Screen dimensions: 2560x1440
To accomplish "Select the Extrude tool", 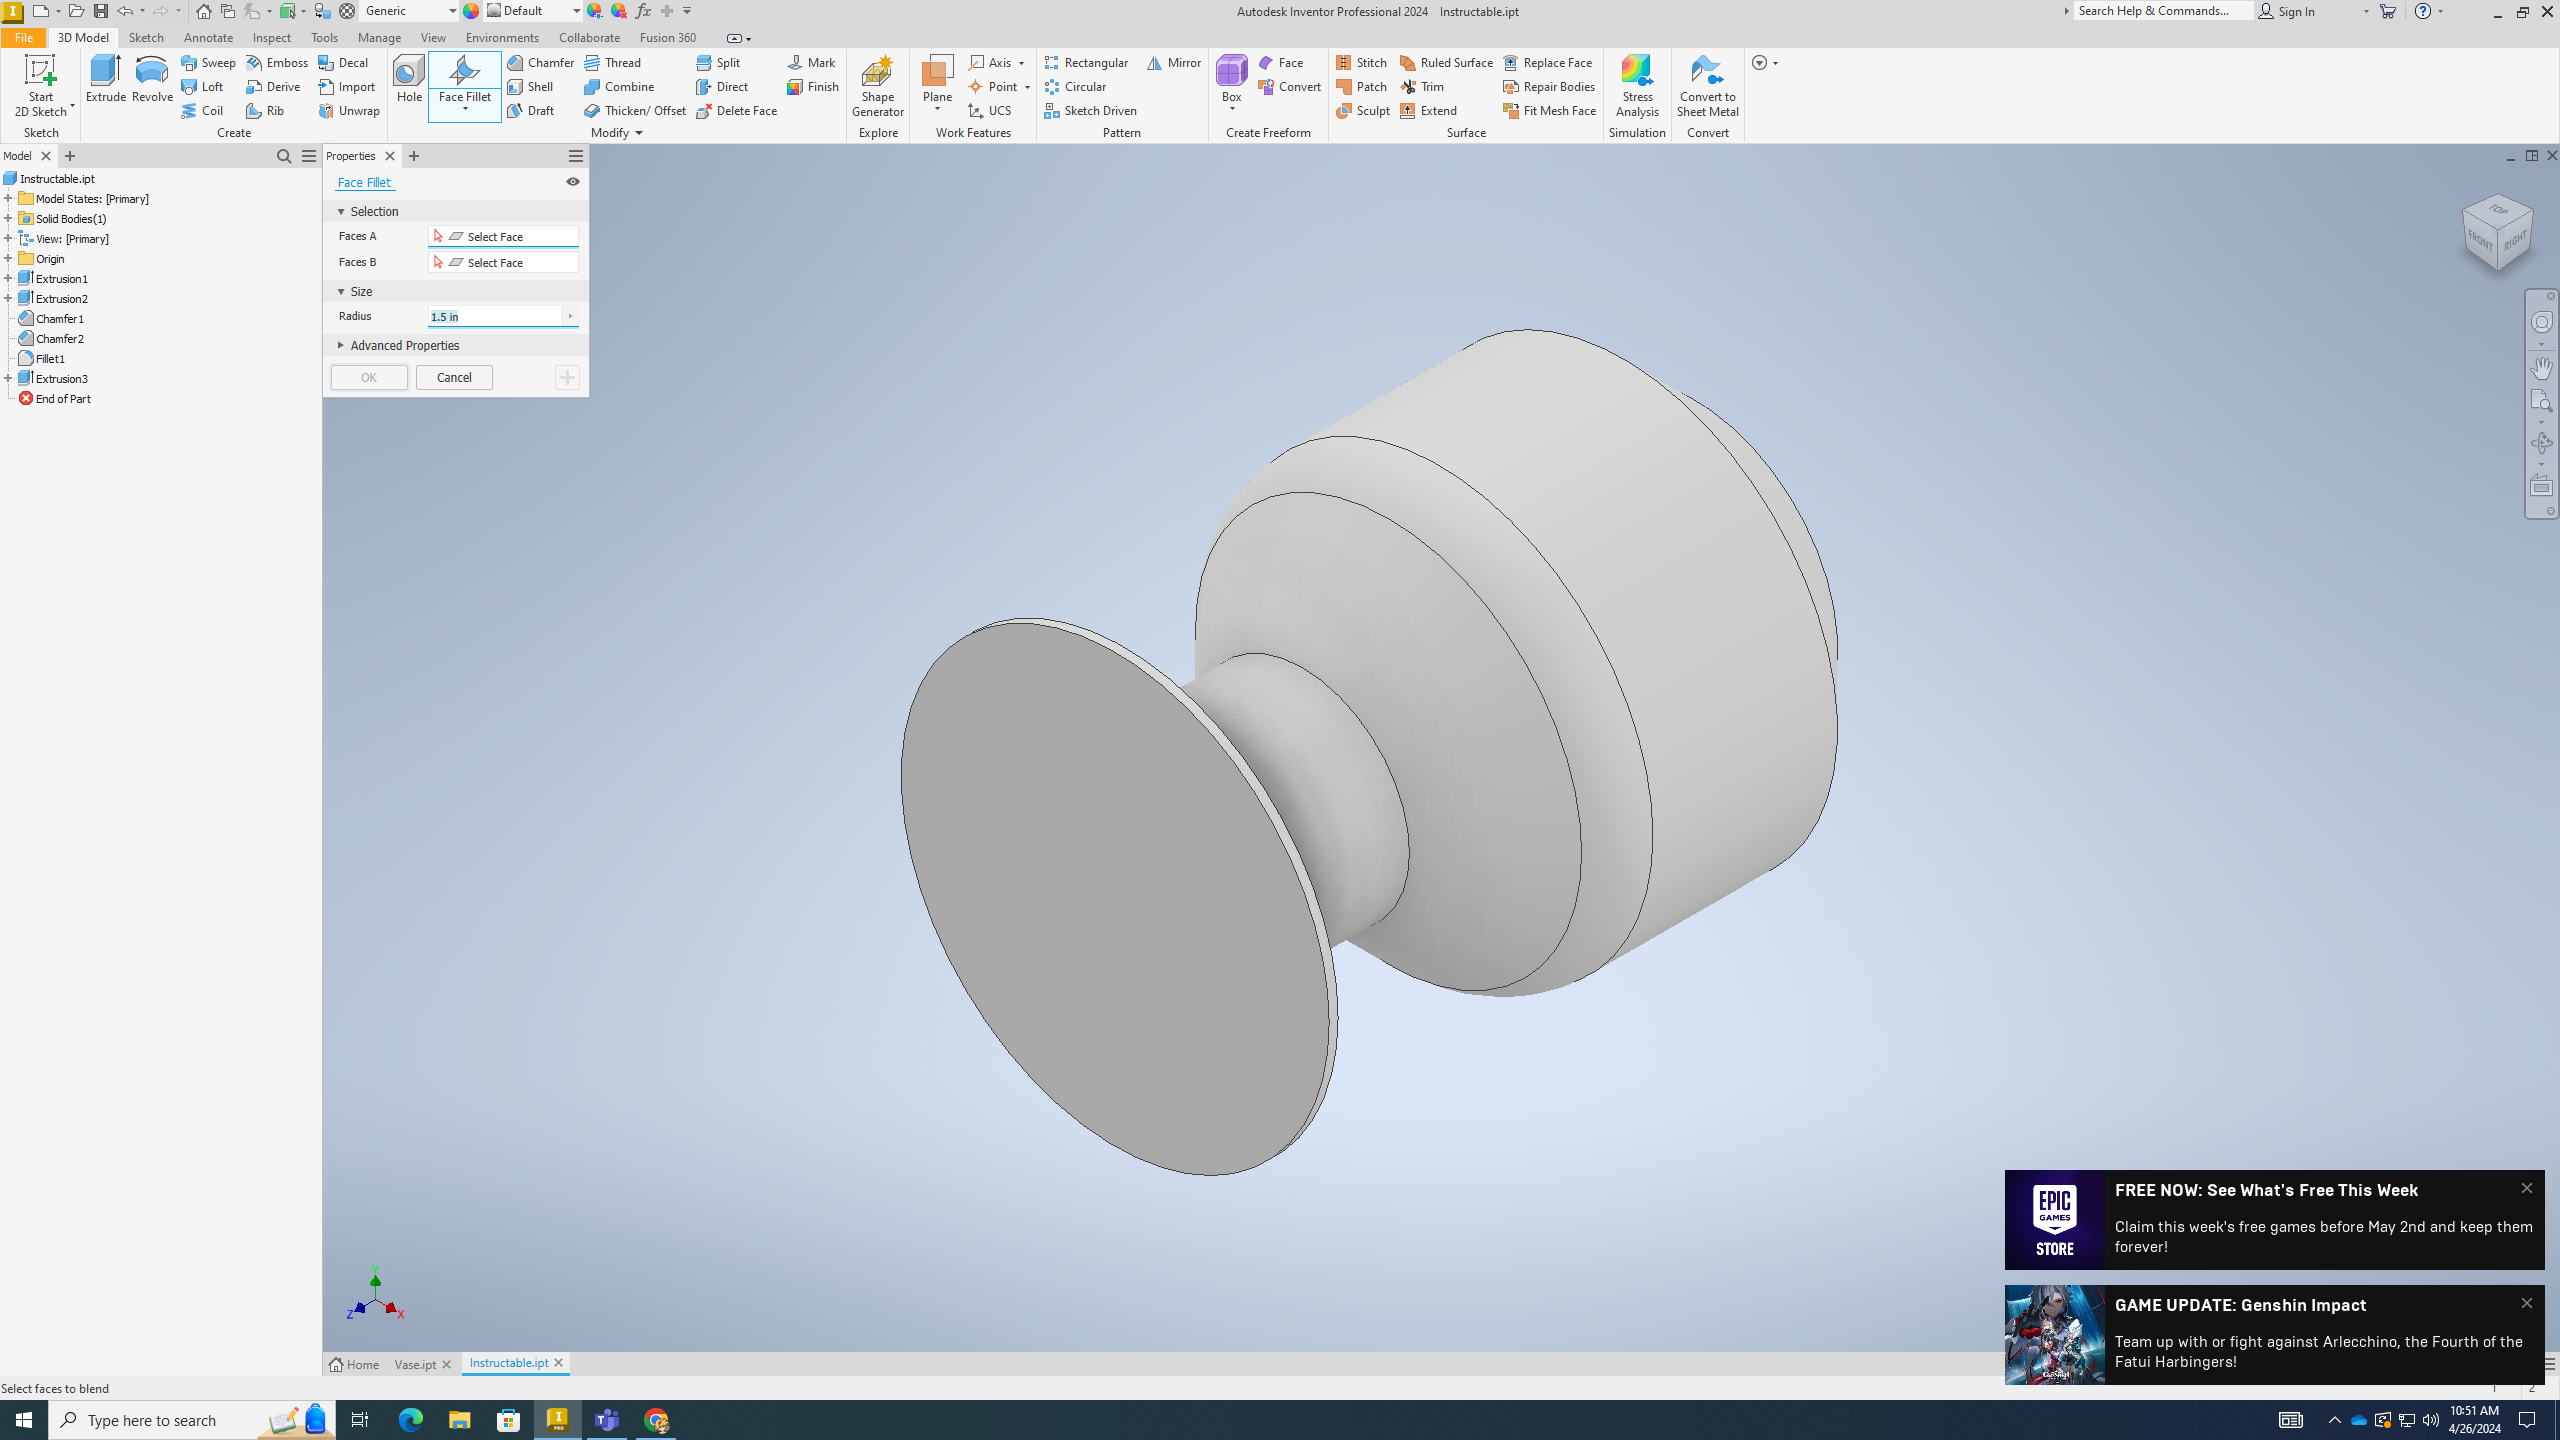I will point(105,79).
